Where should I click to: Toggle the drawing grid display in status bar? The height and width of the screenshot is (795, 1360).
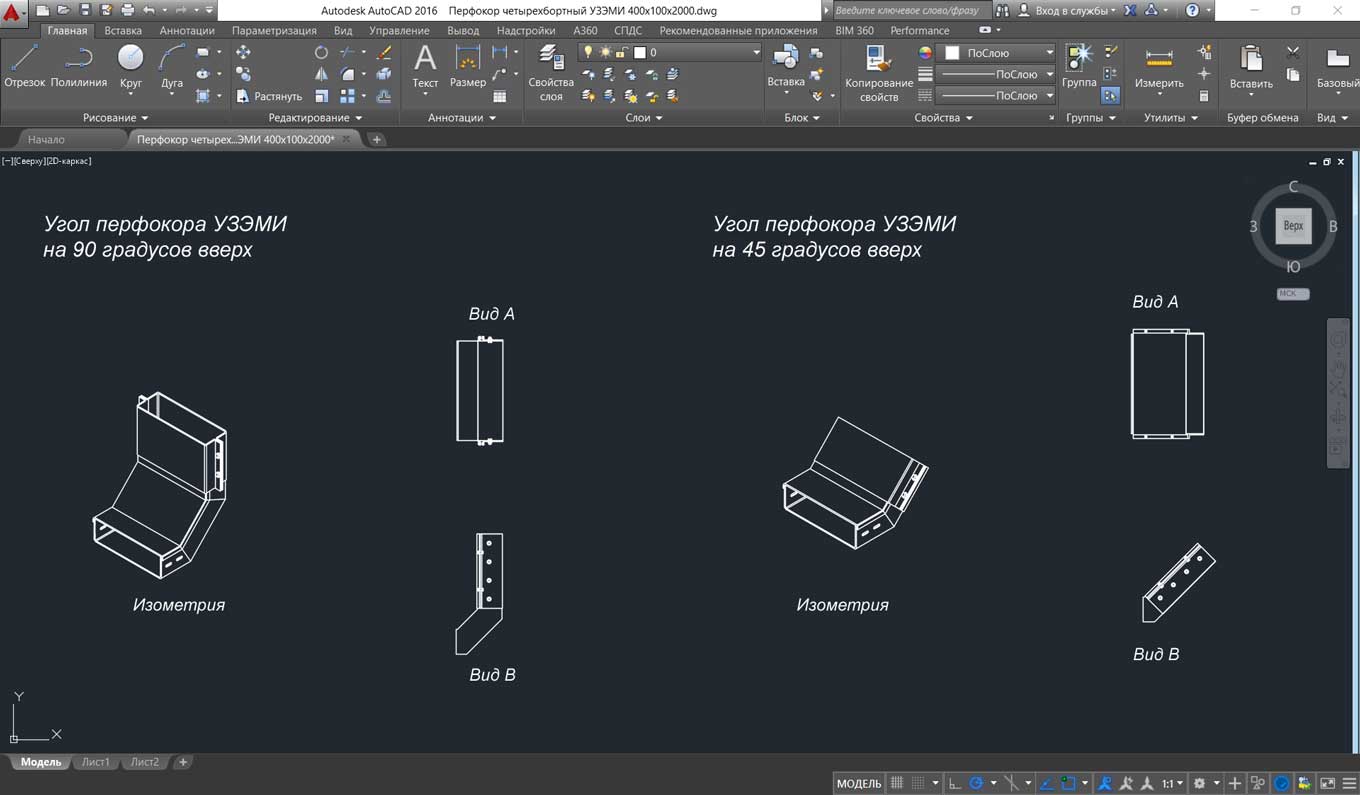tap(897, 783)
